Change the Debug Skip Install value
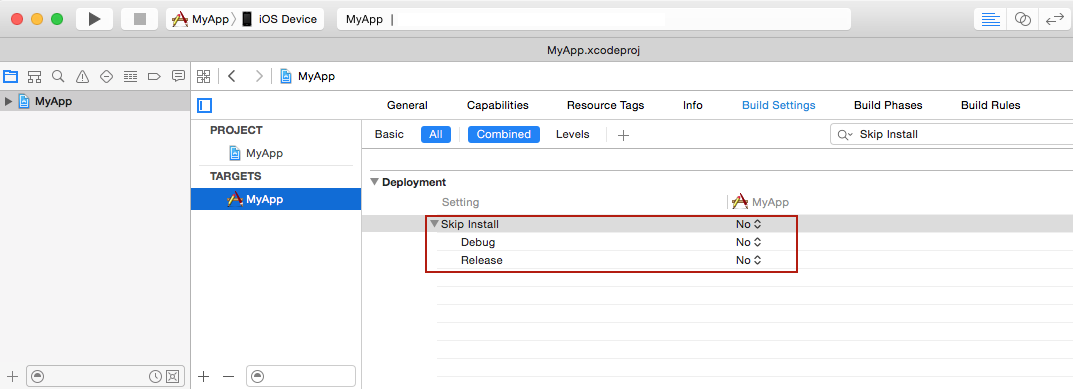1073x389 pixels. pos(749,242)
